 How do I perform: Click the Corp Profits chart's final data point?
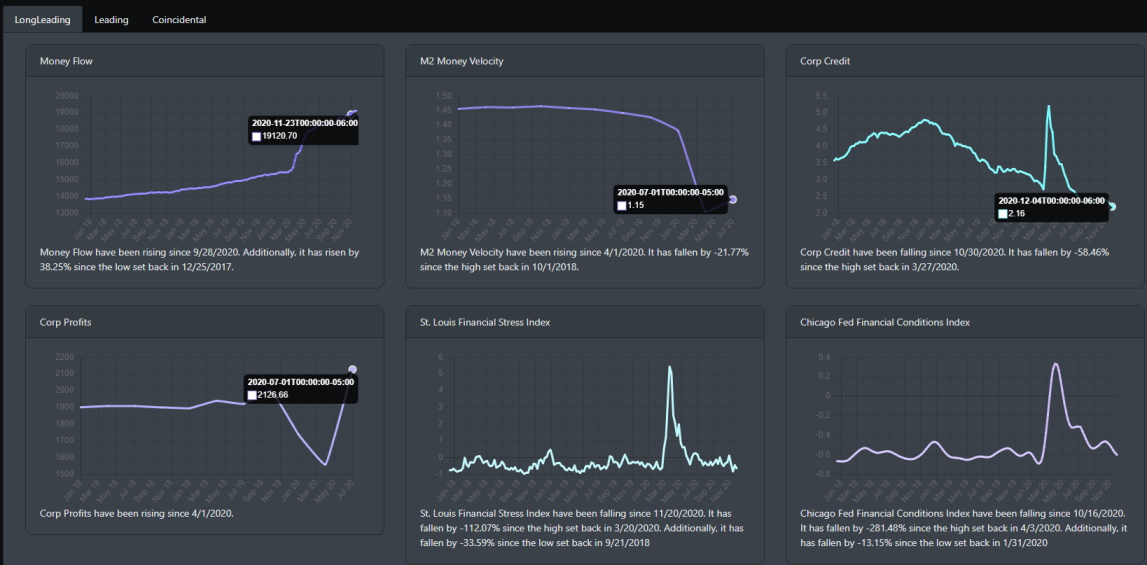(x=353, y=370)
